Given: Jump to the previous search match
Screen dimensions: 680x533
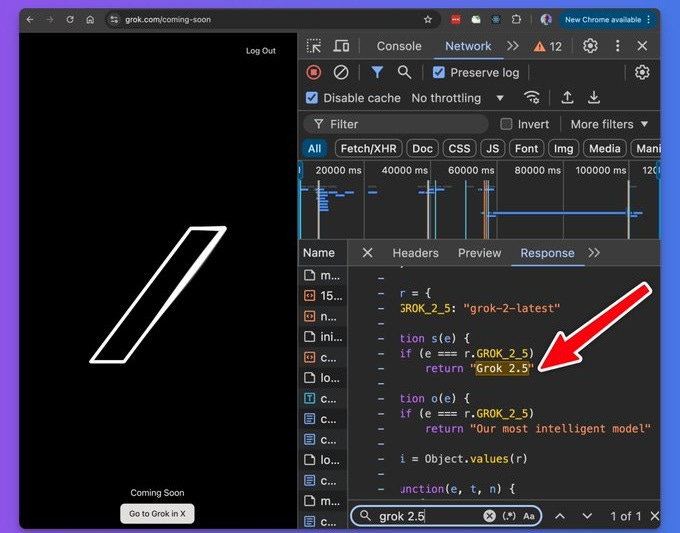Looking at the screenshot, I should pos(560,516).
